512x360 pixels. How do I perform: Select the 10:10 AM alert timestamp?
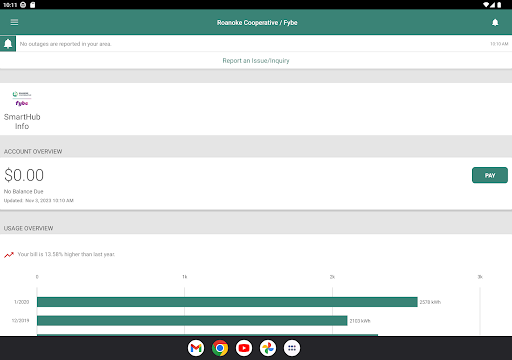pos(499,44)
